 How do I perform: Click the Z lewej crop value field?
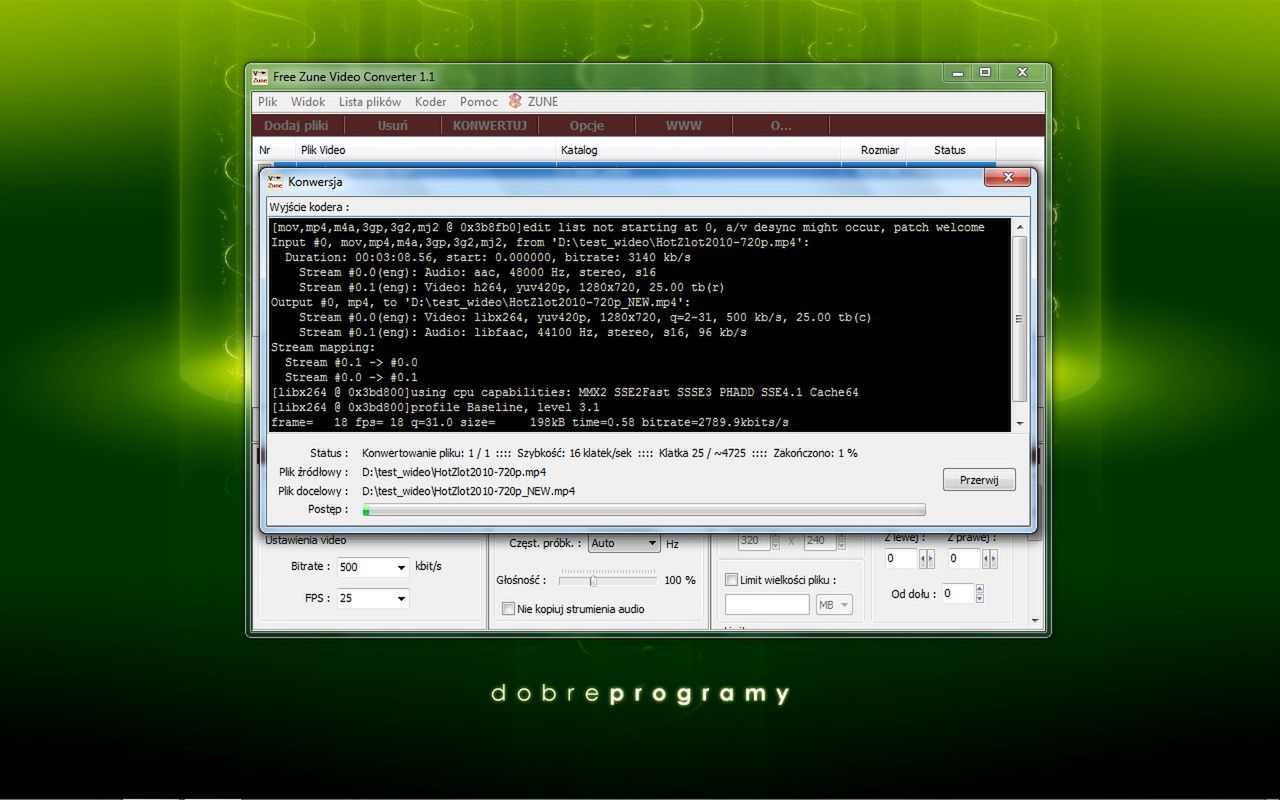coord(900,559)
